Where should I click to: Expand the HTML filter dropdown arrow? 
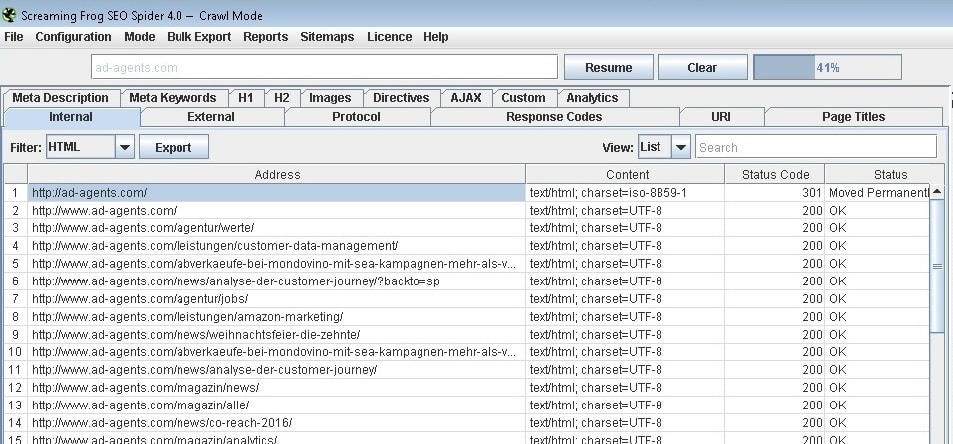tap(125, 147)
